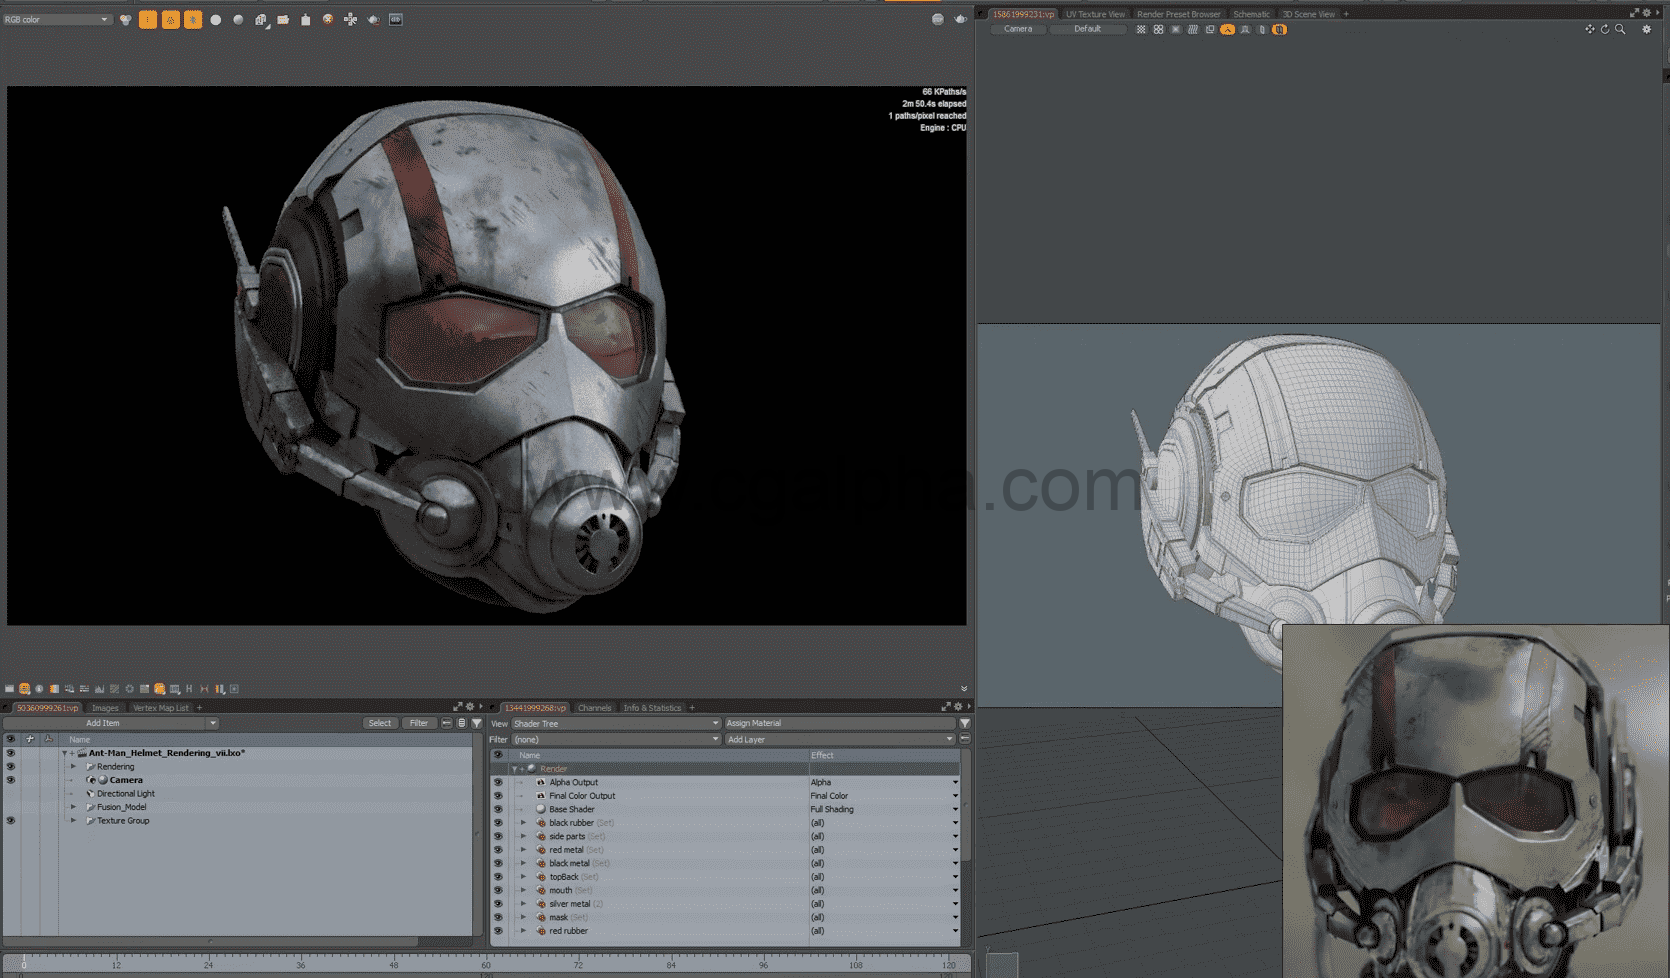Screen dimensions: 1670x978
Task: Open the Shader Tree view dropdown
Action: 616,723
